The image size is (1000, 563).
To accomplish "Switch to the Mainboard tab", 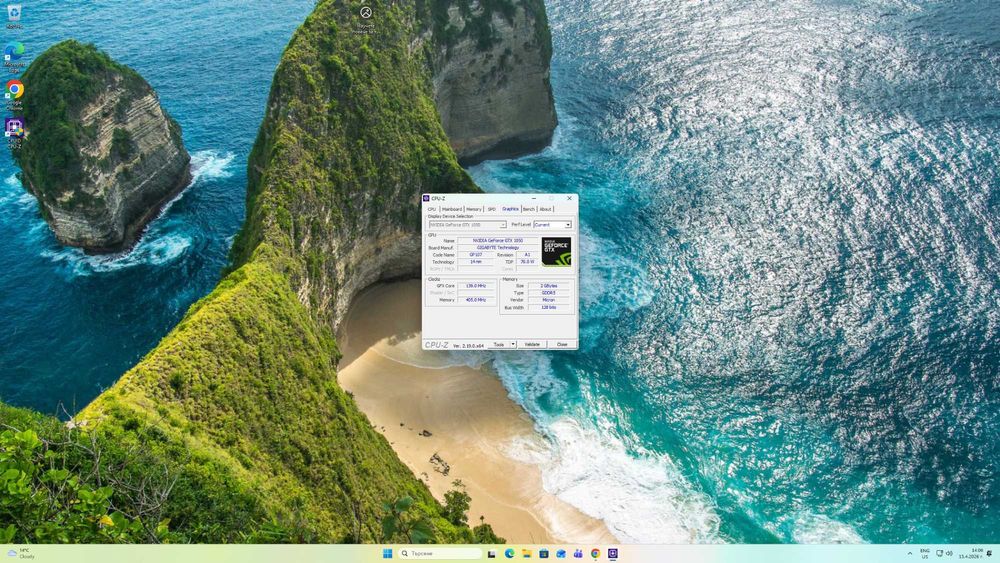I will [x=452, y=209].
